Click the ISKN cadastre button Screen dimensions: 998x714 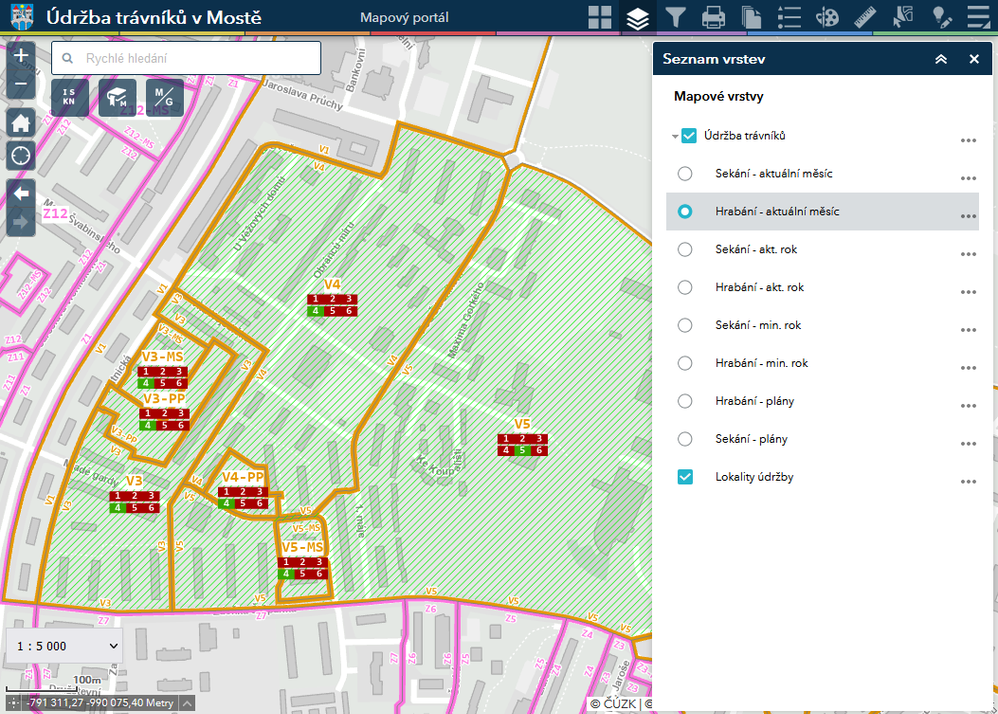coord(70,97)
